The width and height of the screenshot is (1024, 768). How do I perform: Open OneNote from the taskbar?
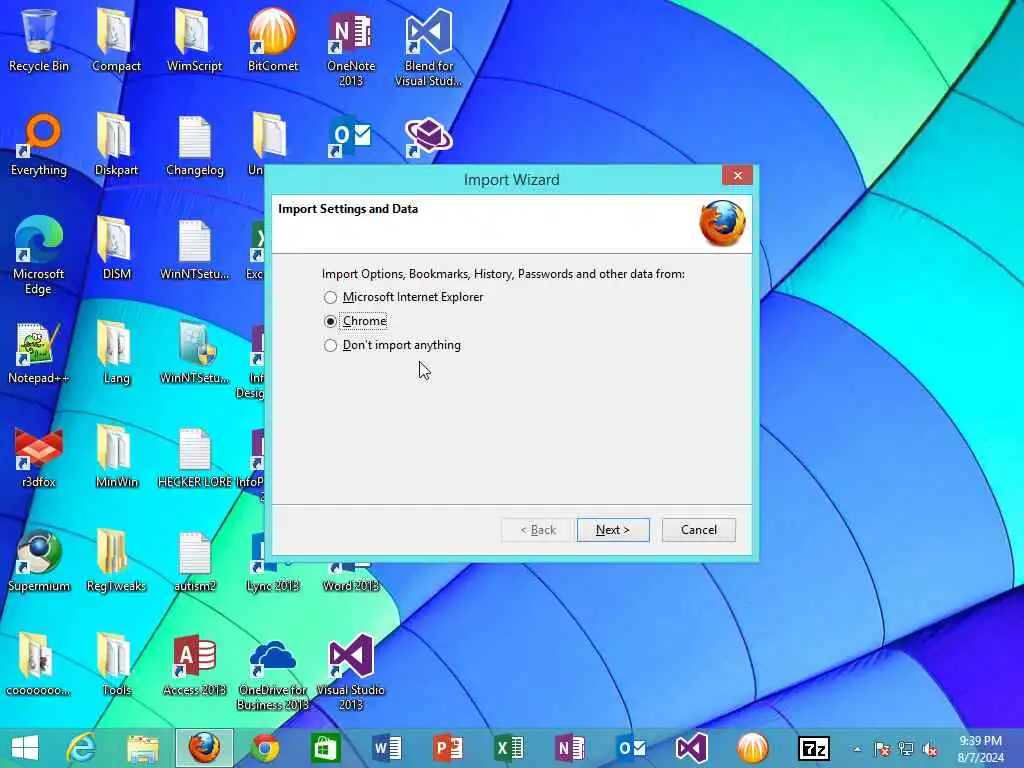(x=569, y=748)
